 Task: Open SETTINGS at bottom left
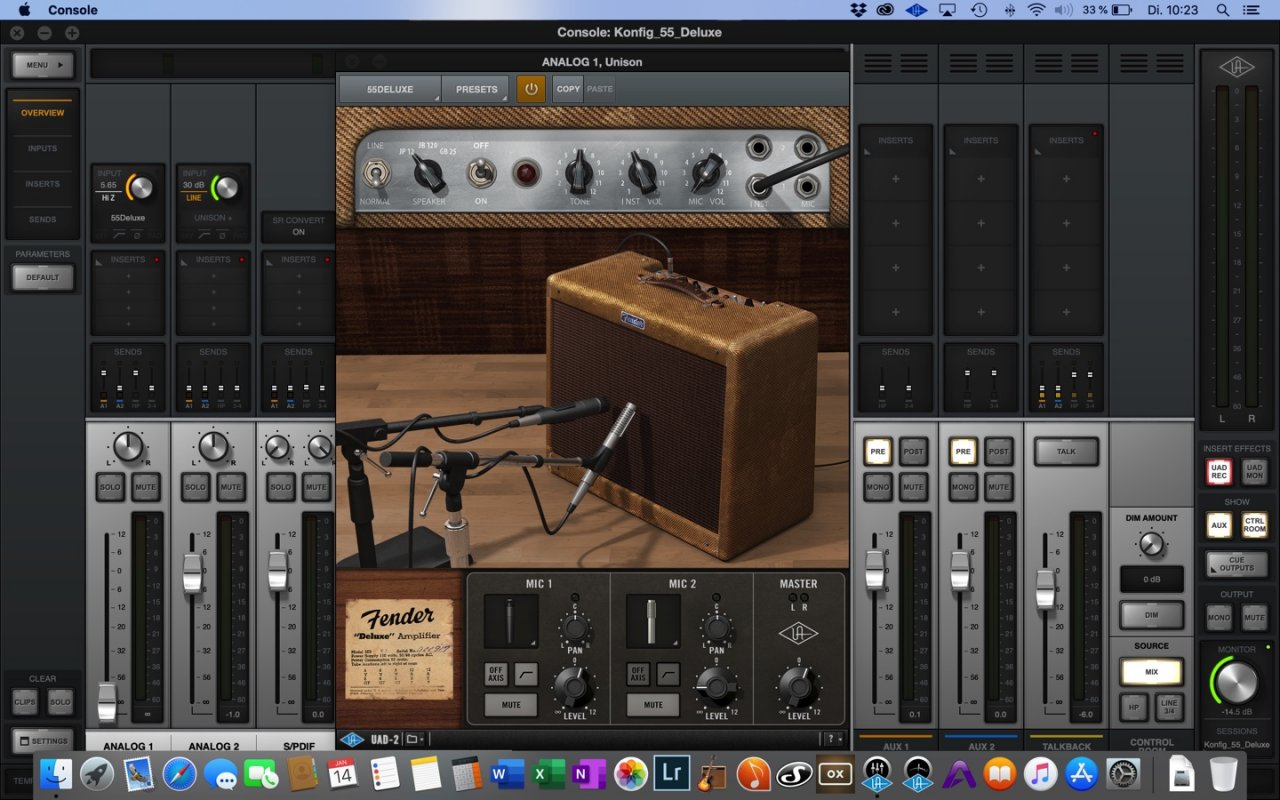[43, 741]
